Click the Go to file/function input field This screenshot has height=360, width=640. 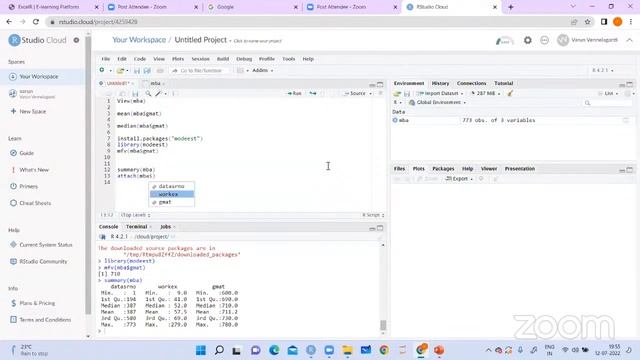pyautogui.click(x=200, y=71)
